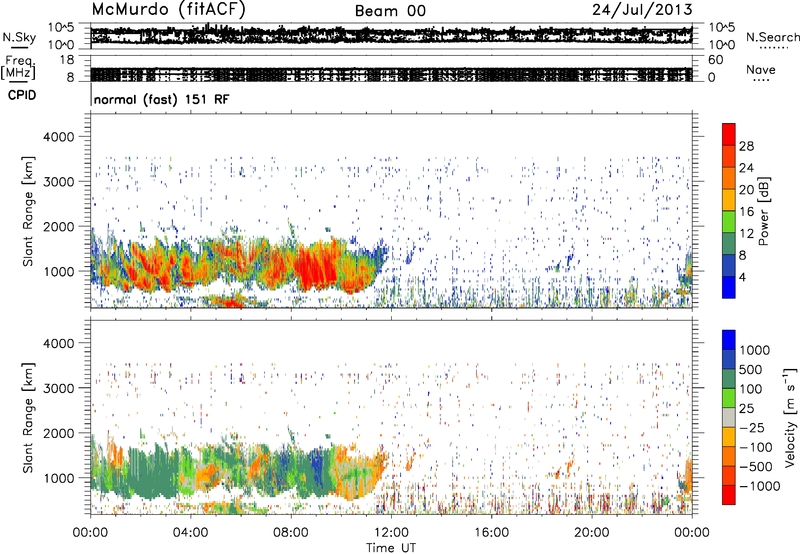Pick the light green 25–100 Velocity segment
This screenshot has width=800, height=554.
pos(729,398)
